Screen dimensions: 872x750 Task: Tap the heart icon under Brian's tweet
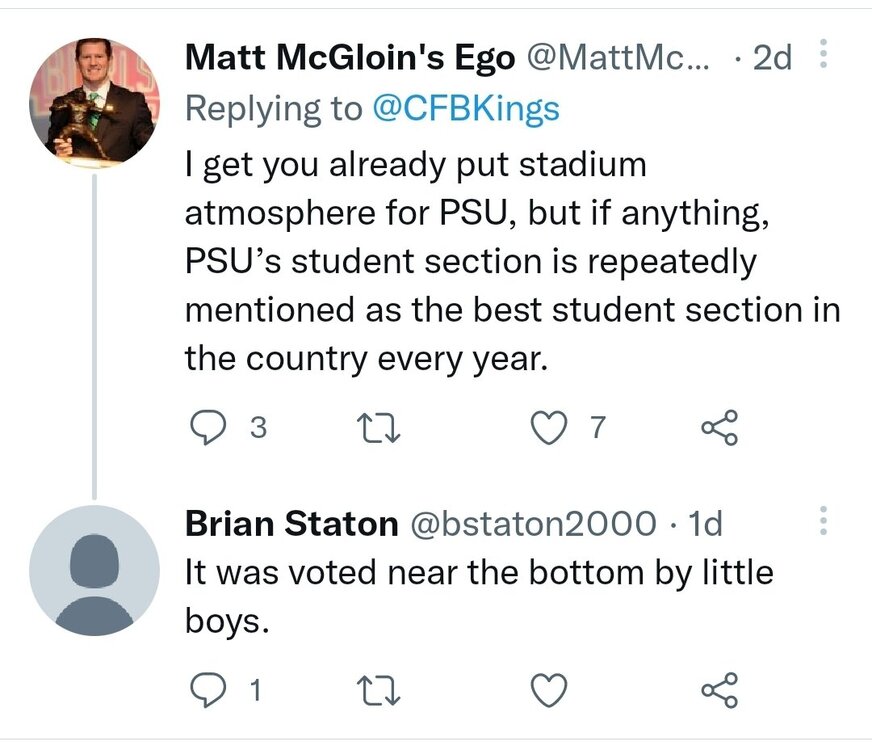[547, 687]
